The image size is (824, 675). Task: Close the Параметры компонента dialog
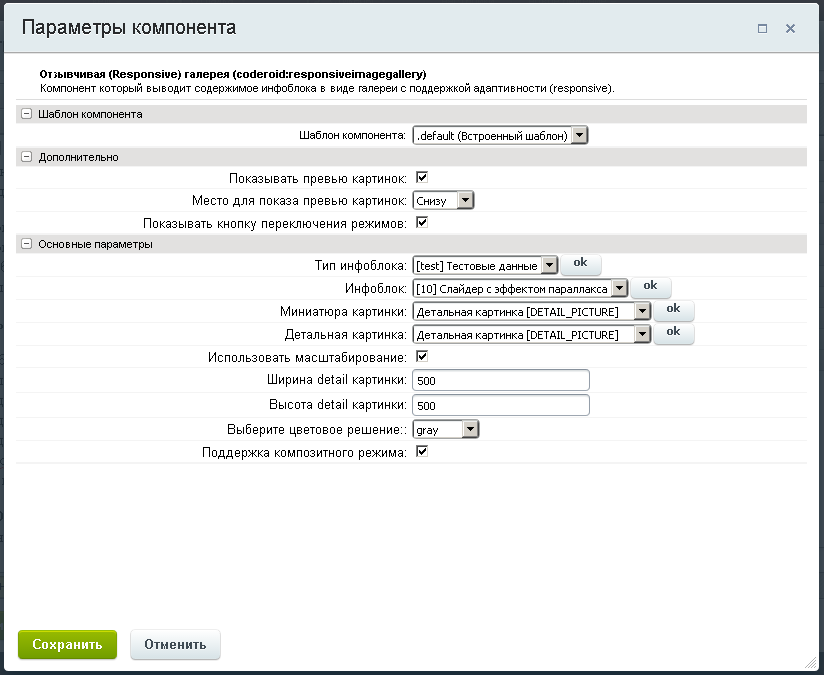790,29
